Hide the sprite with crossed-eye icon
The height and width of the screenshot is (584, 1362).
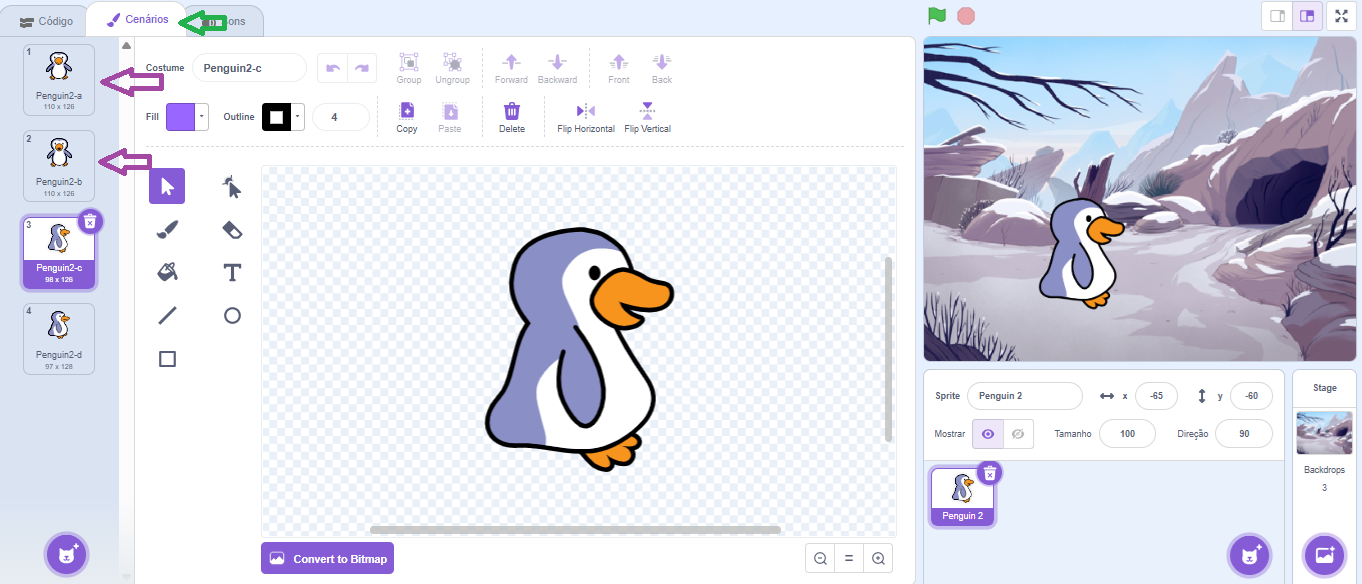(x=1018, y=434)
